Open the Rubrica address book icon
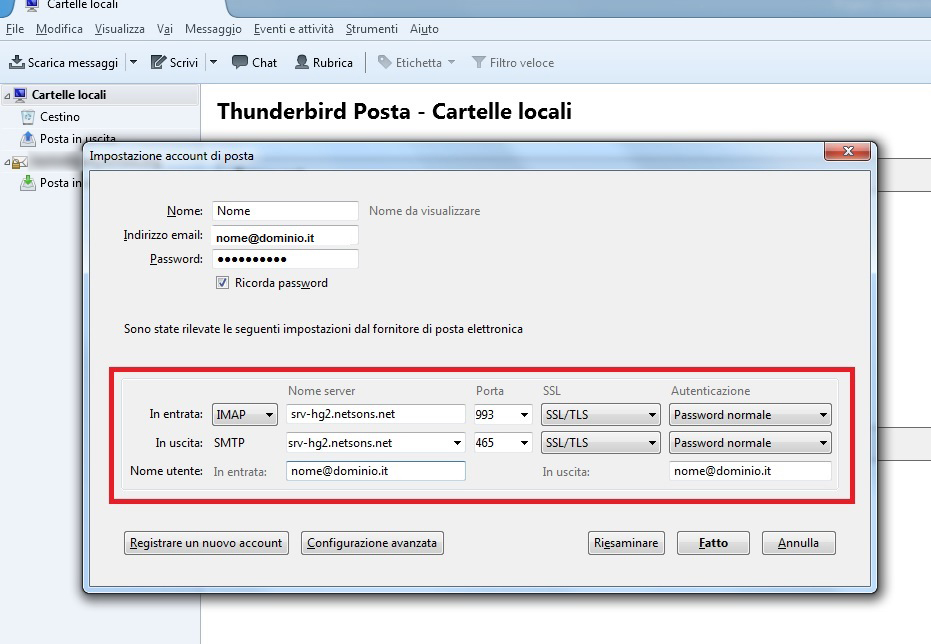Image resolution: width=931 pixels, height=644 pixels. tap(302, 63)
